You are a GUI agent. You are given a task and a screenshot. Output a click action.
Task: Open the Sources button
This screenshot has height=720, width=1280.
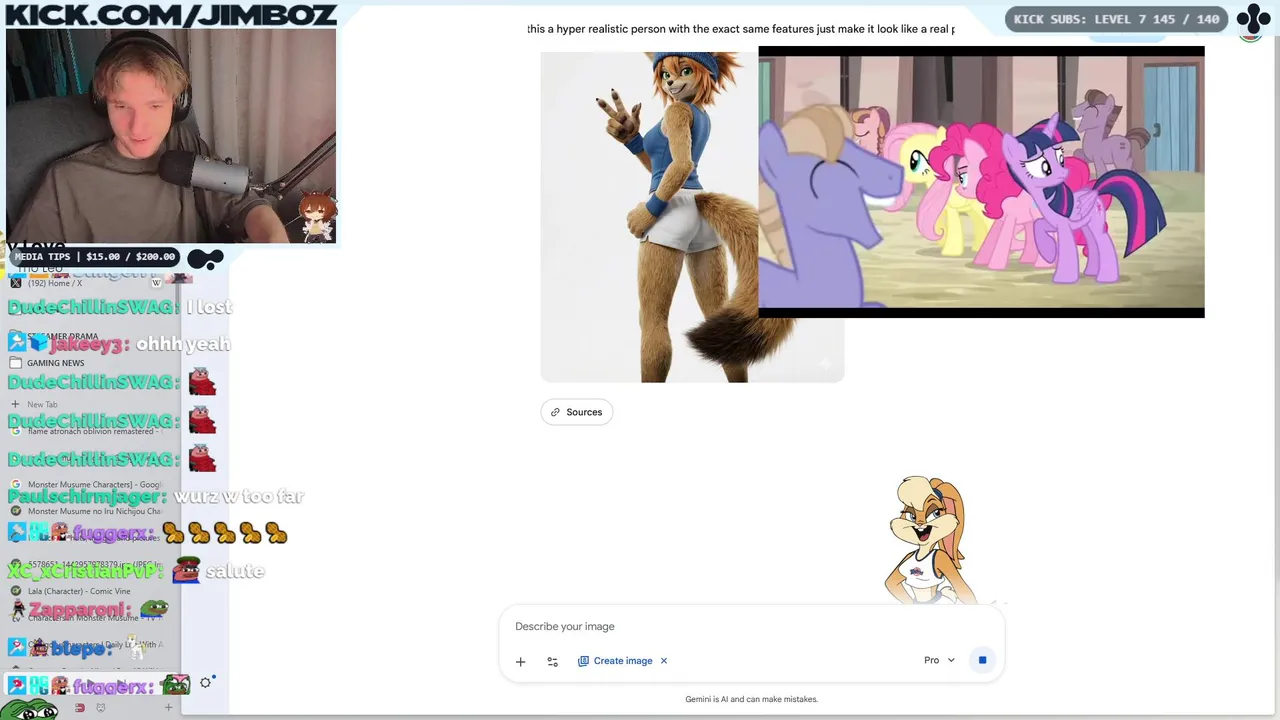(x=576, y=412)
